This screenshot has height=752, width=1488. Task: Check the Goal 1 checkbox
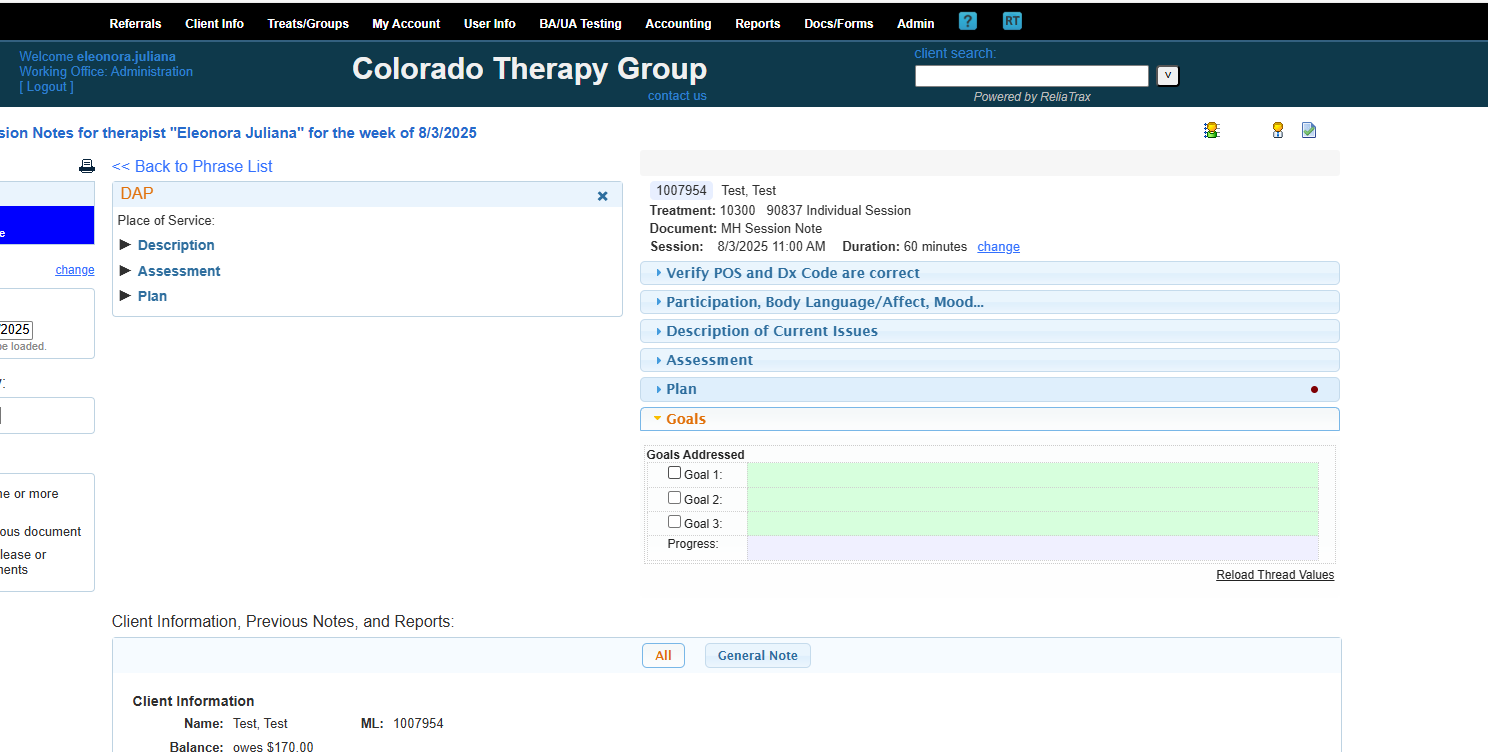click(674, 473)
